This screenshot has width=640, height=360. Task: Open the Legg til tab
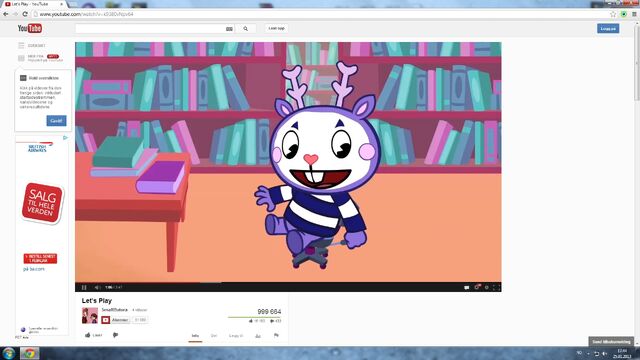pos(236,336)
